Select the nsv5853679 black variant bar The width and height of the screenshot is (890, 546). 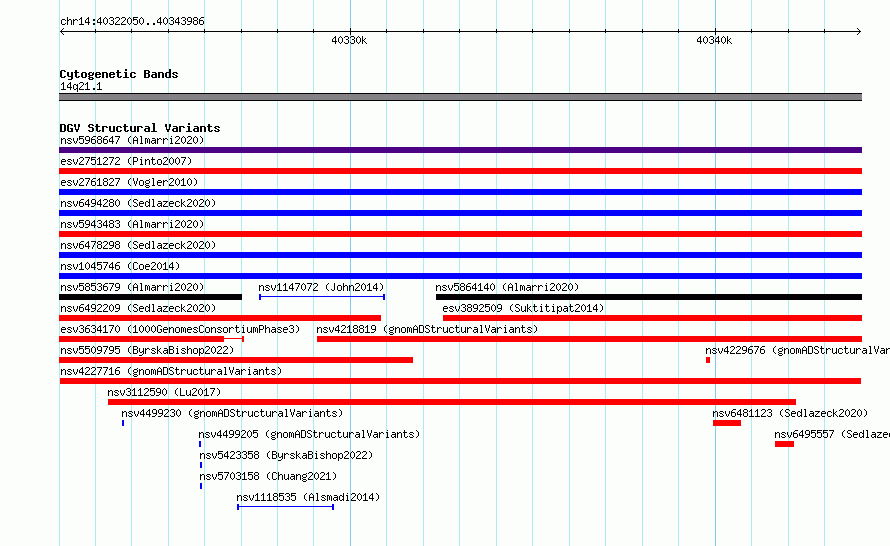(150, 297)
